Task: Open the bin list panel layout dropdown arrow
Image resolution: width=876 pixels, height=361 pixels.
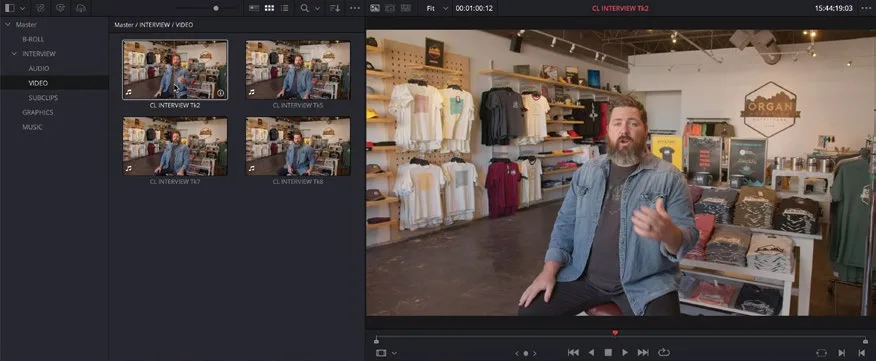Action: 23,8
